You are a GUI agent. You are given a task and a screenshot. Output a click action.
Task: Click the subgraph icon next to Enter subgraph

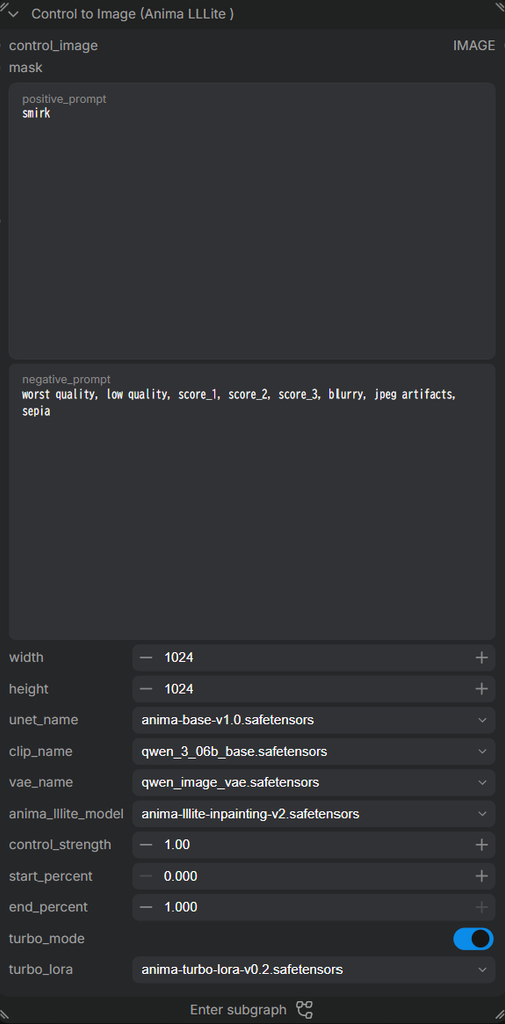[304, 1009]
